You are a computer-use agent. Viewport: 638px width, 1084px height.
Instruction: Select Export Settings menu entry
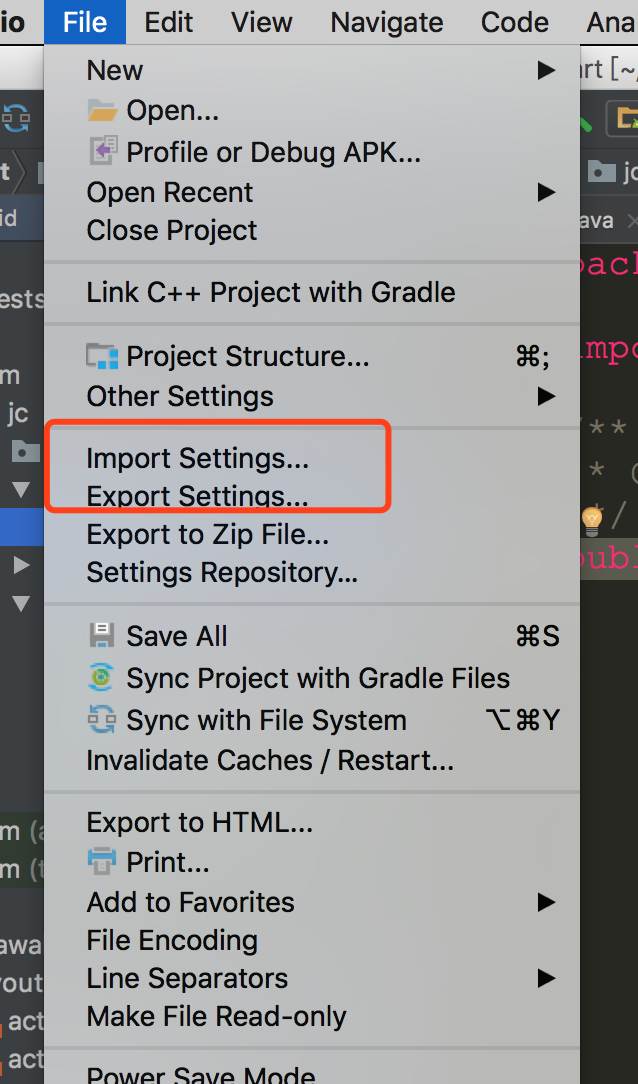[x=197, y=496]
